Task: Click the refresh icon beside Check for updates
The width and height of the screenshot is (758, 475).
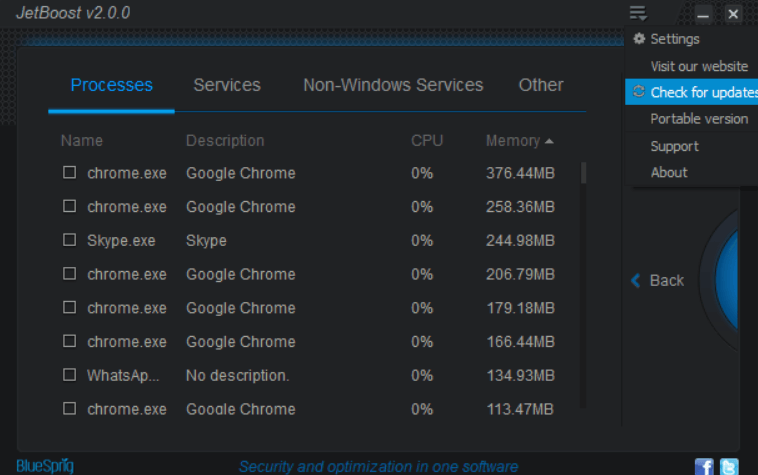Action: pyautogui.click(x=639, y=91)
